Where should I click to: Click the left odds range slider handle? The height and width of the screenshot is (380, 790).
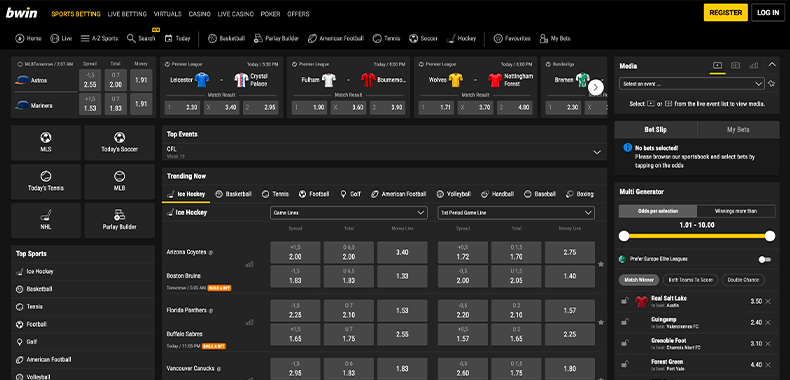(624, 236)
